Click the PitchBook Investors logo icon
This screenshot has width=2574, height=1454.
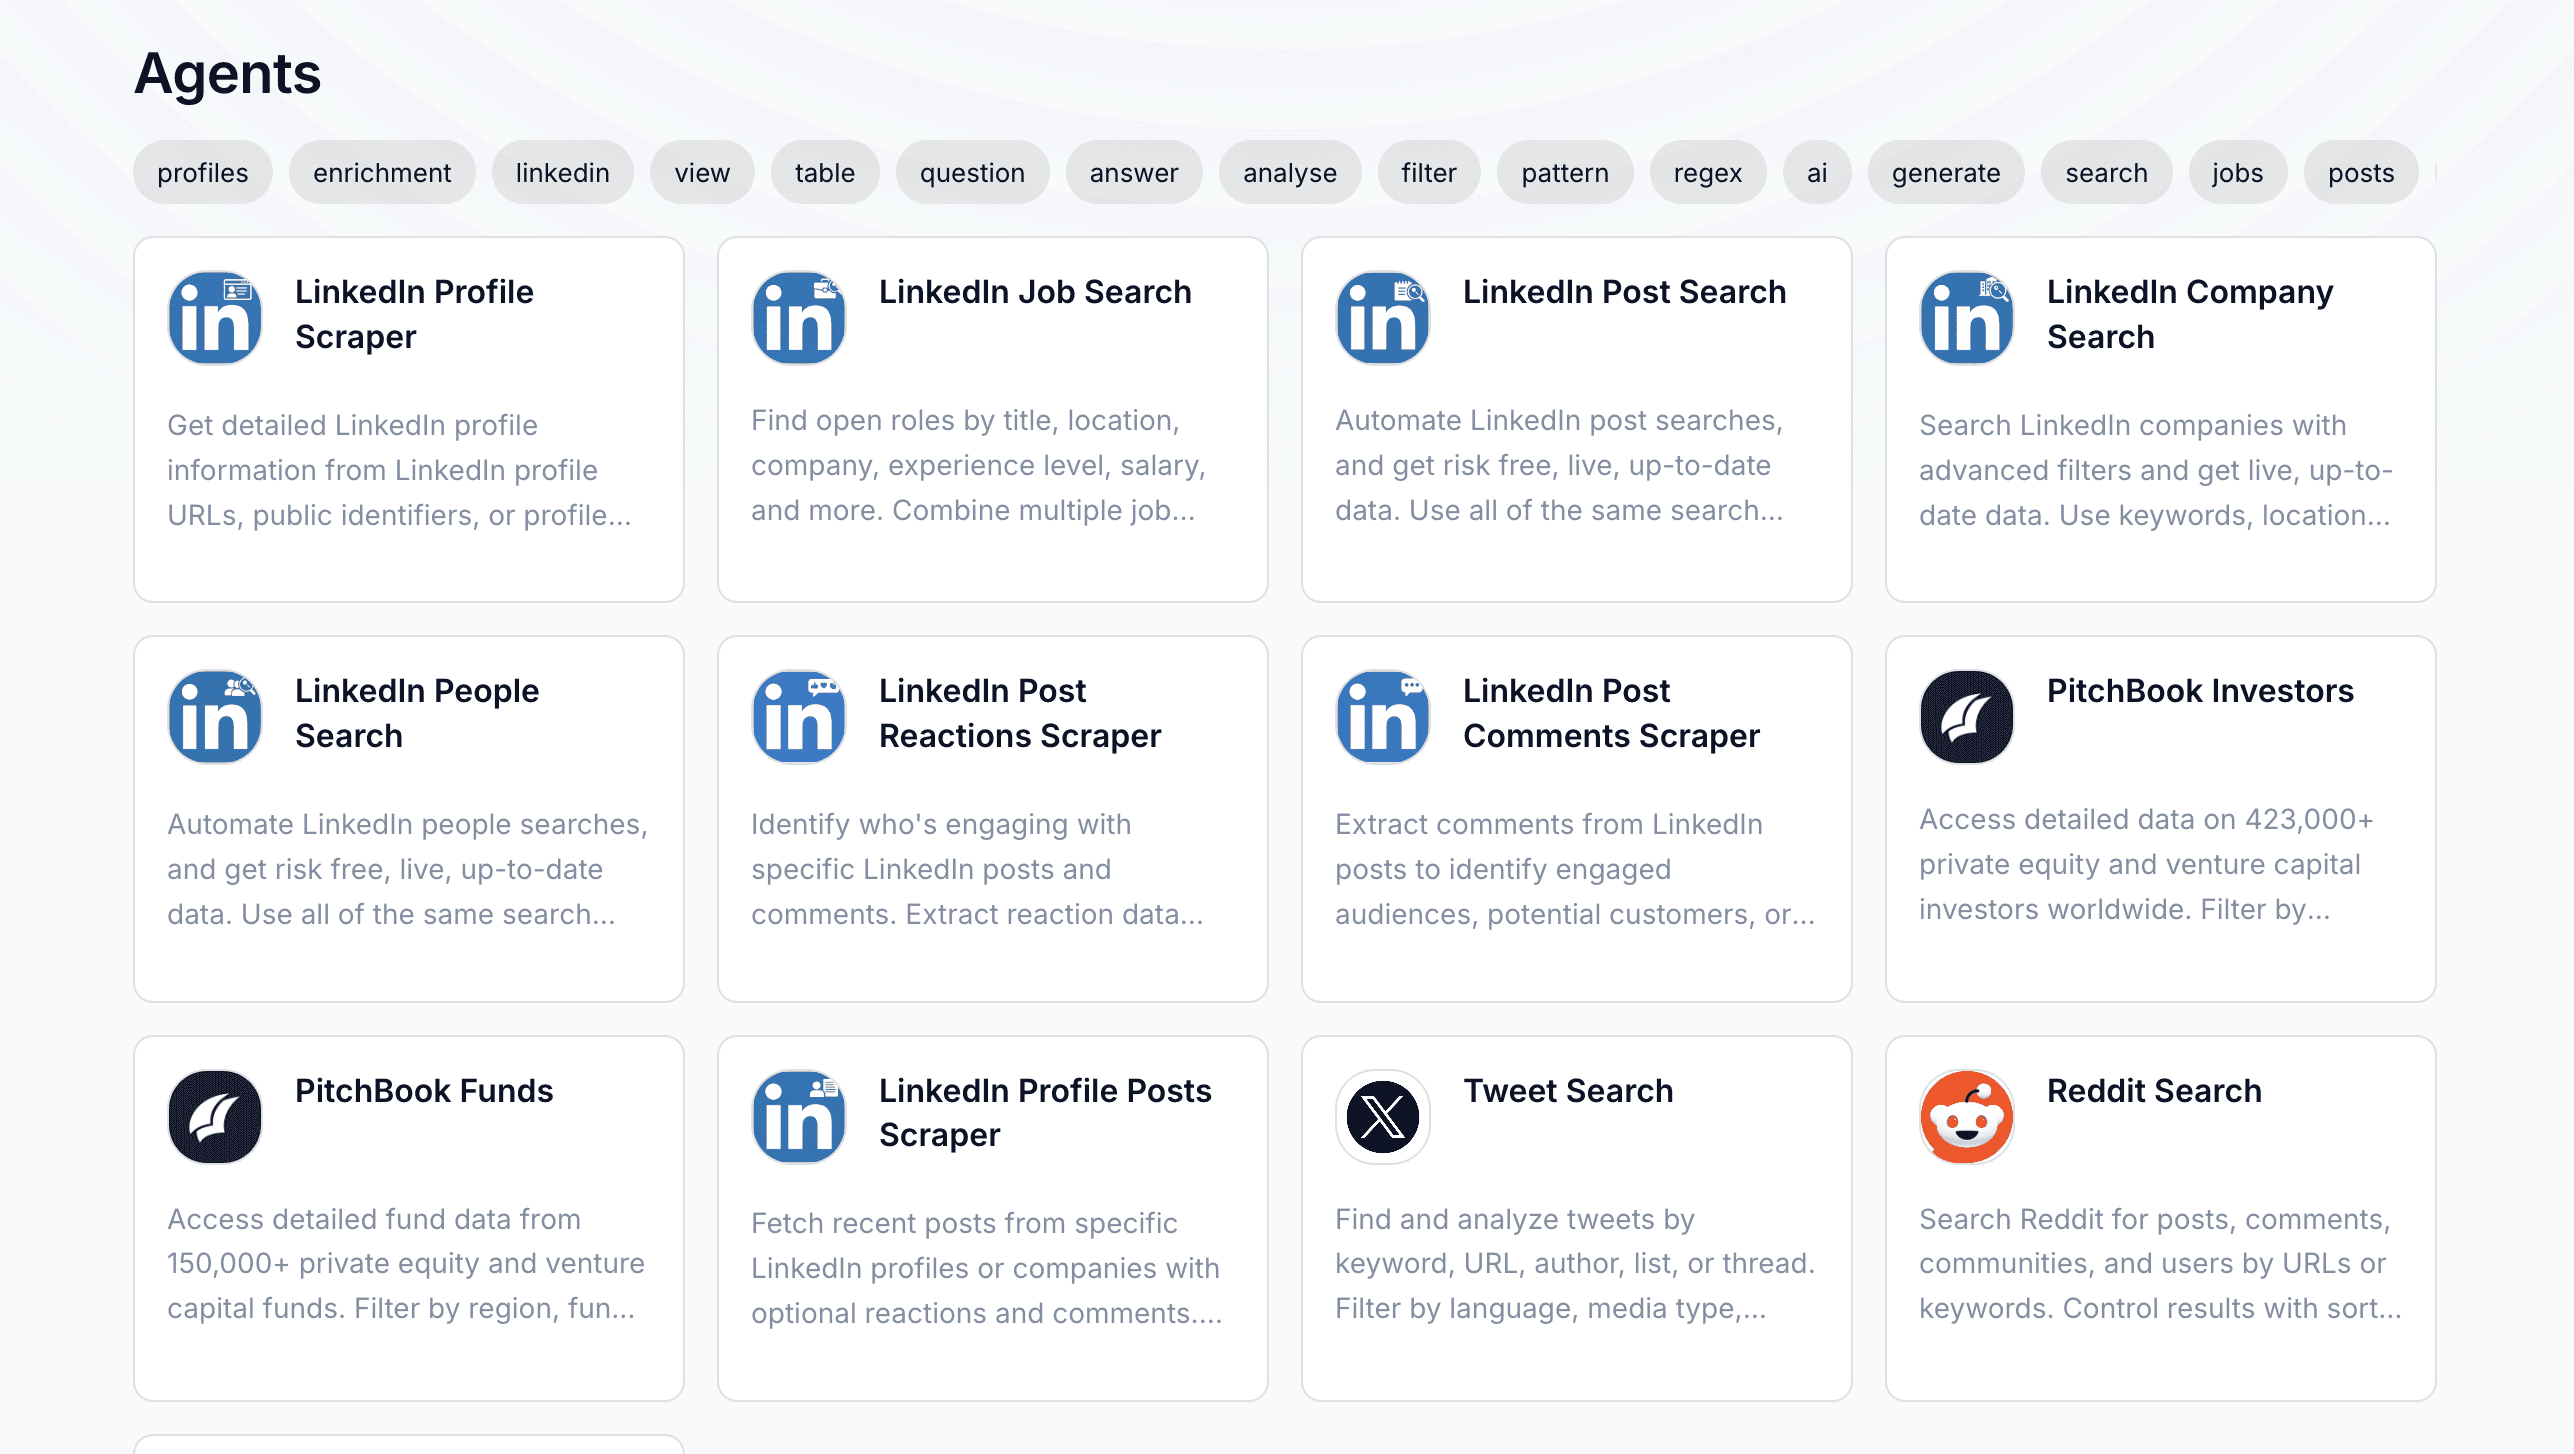1967,717
